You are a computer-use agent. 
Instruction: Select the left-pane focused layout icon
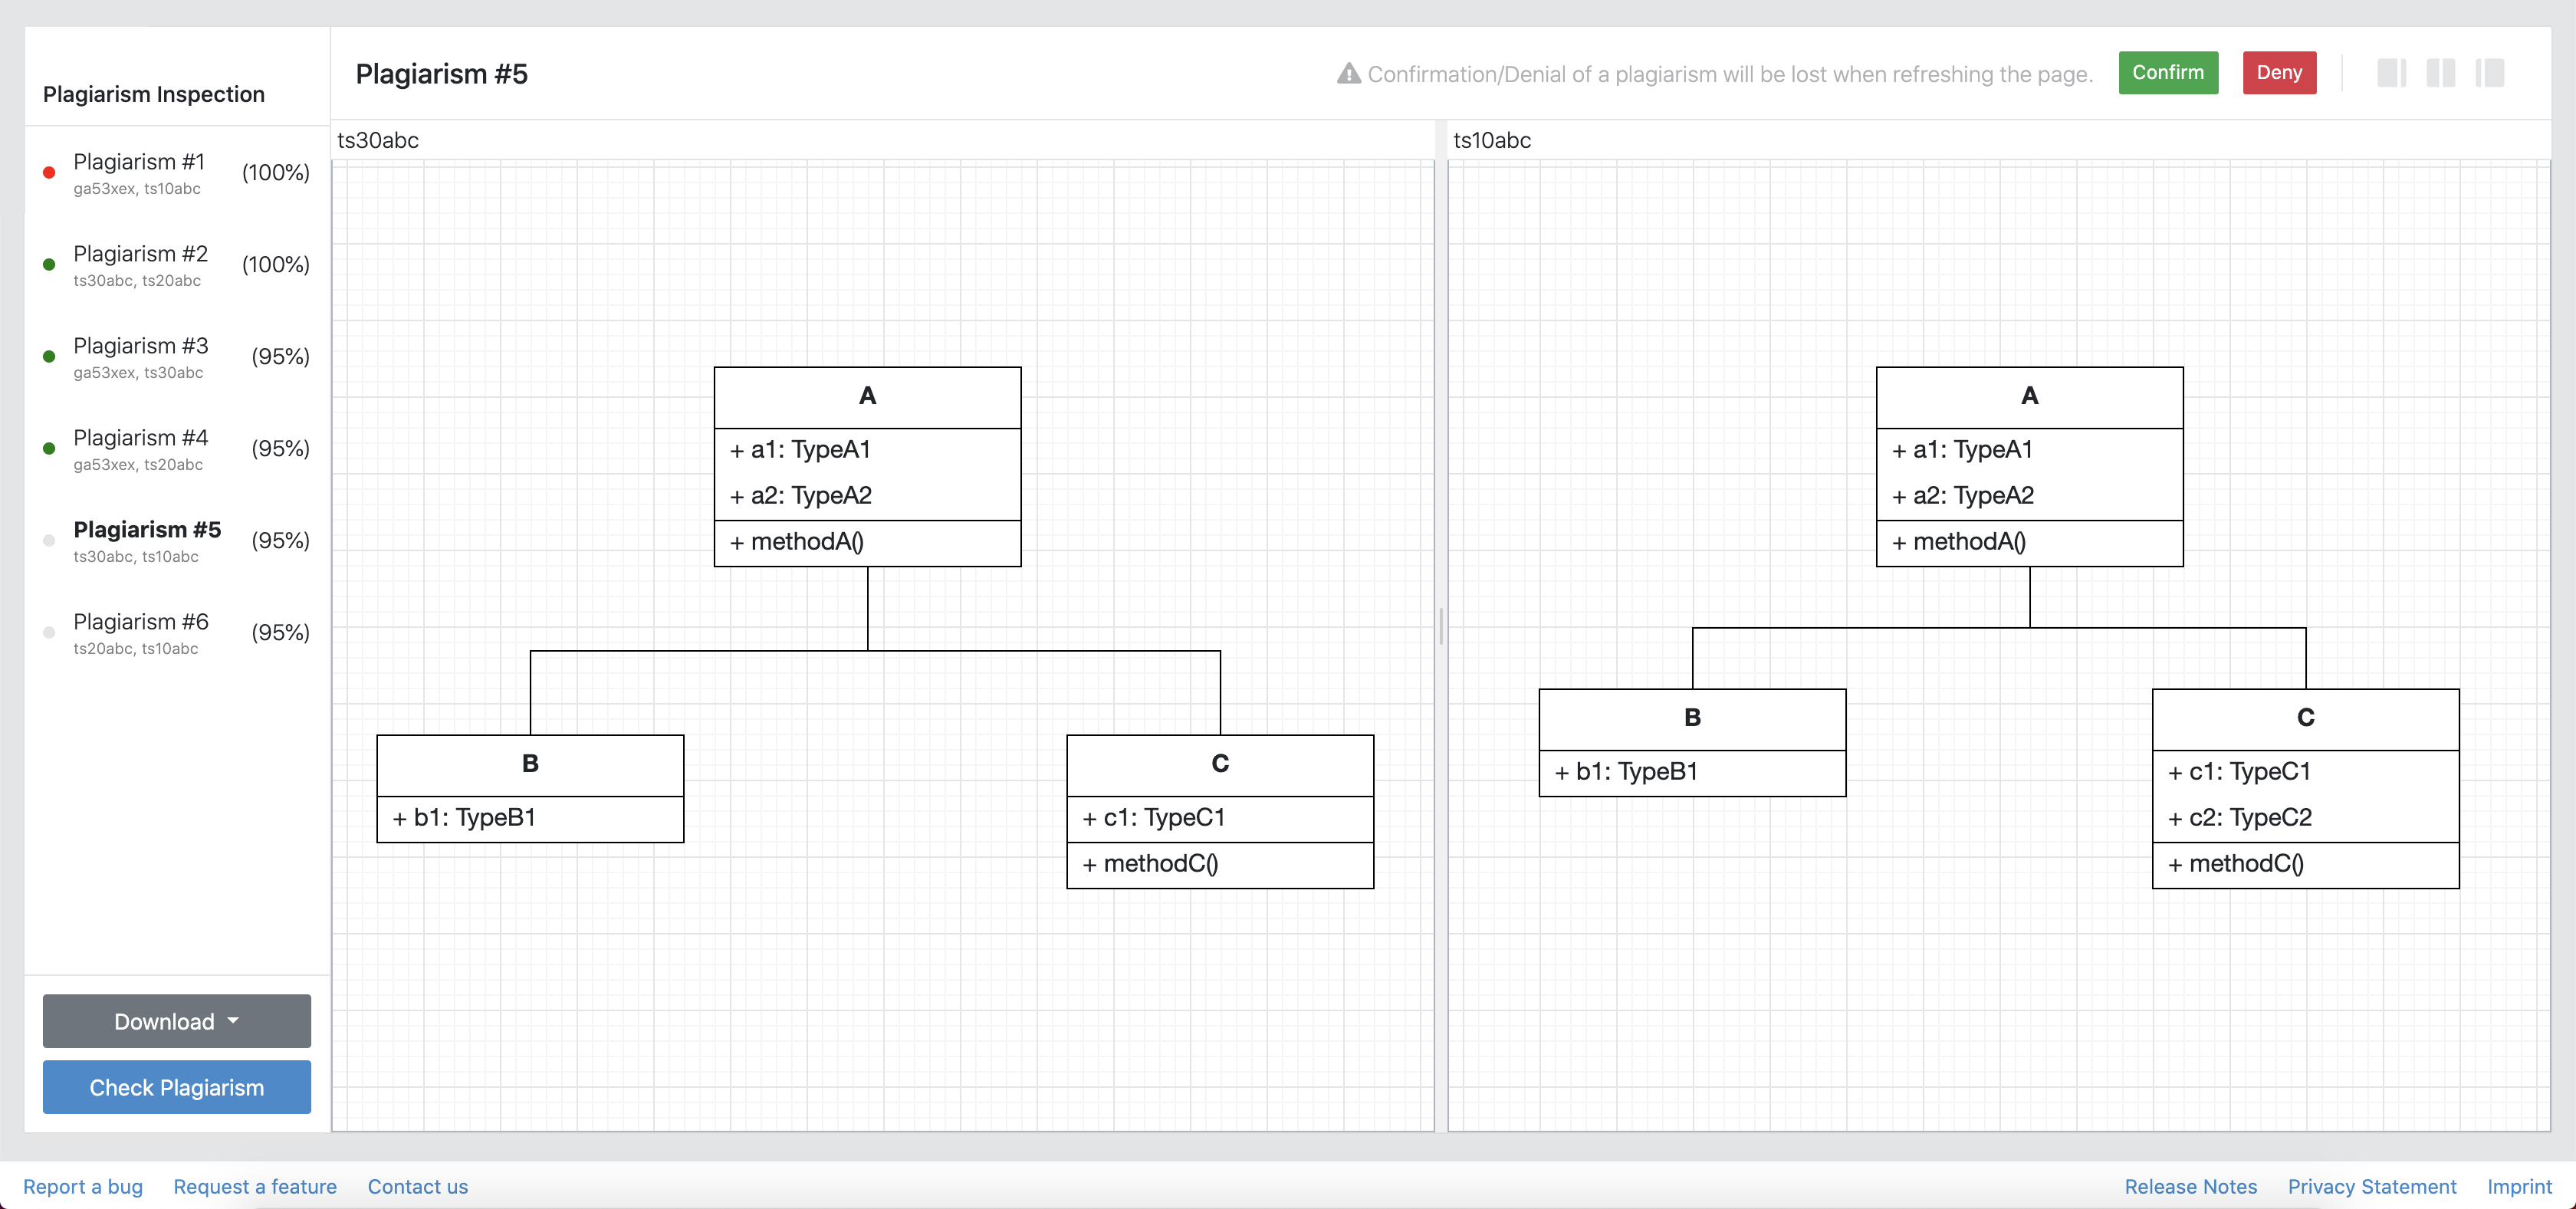pyautogui.click(x=2392, y=73)
